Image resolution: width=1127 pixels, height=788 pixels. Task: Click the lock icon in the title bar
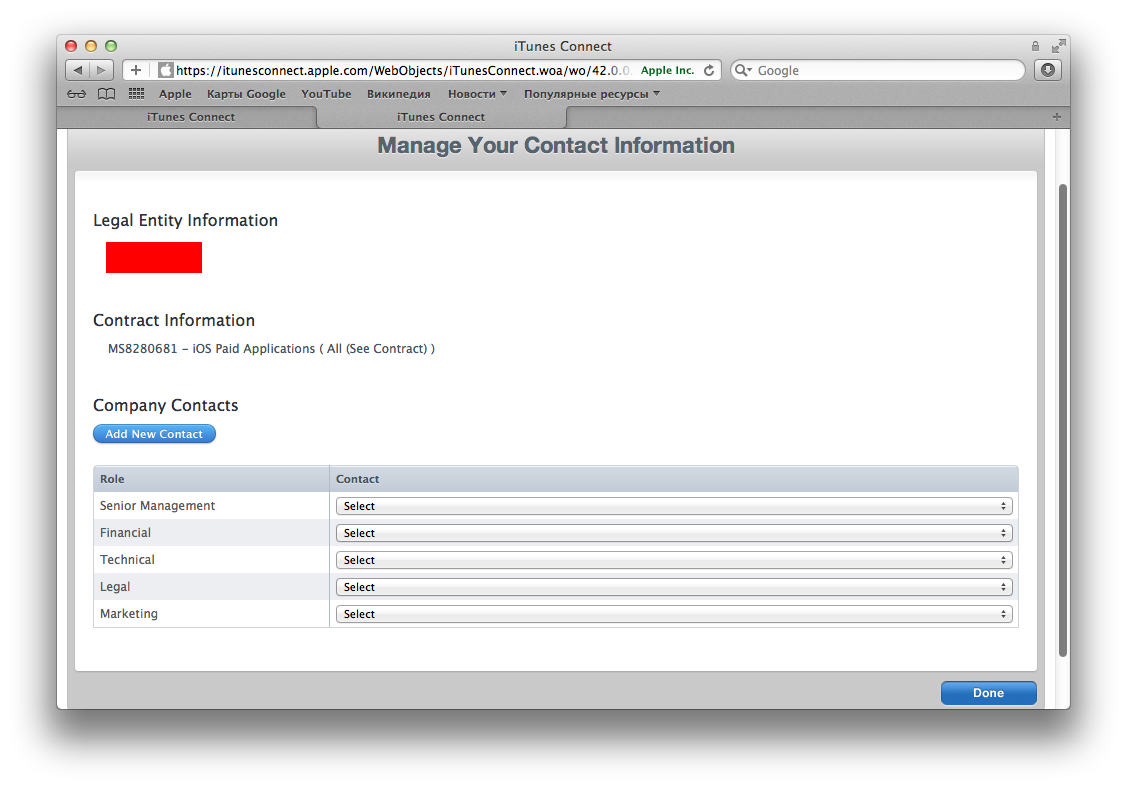click(1035, 46)
